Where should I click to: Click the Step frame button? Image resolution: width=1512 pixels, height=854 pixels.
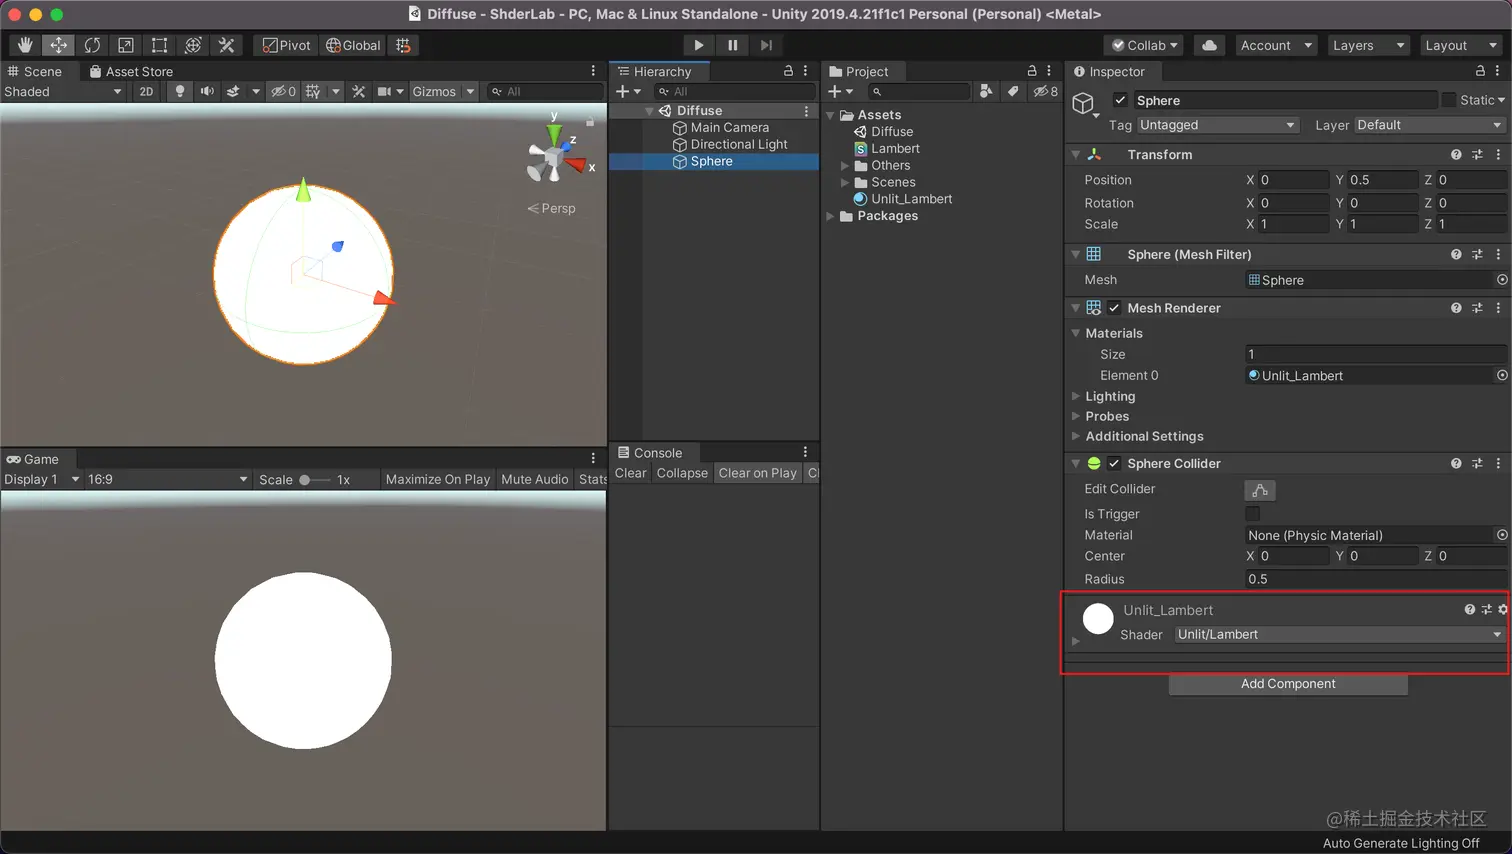[766, 45]
